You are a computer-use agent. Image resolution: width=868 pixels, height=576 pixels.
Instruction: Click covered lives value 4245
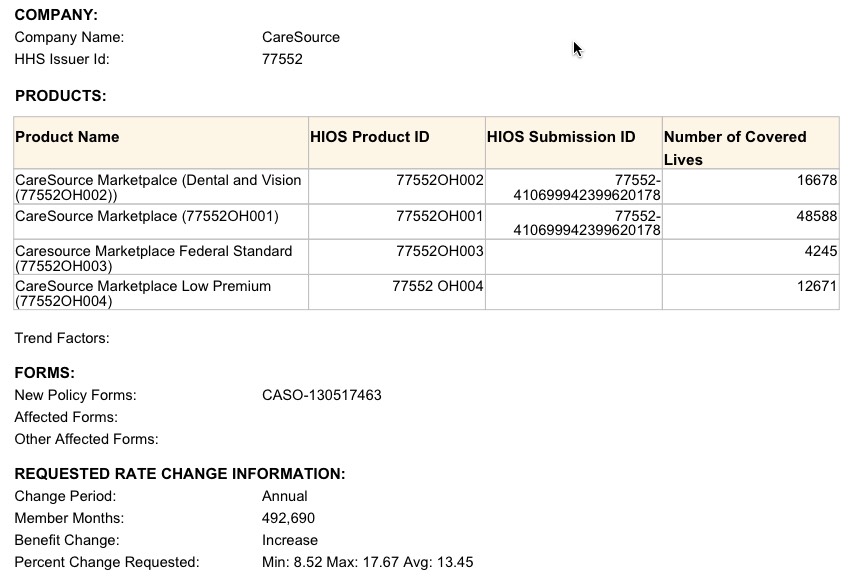tap(820, 251)
